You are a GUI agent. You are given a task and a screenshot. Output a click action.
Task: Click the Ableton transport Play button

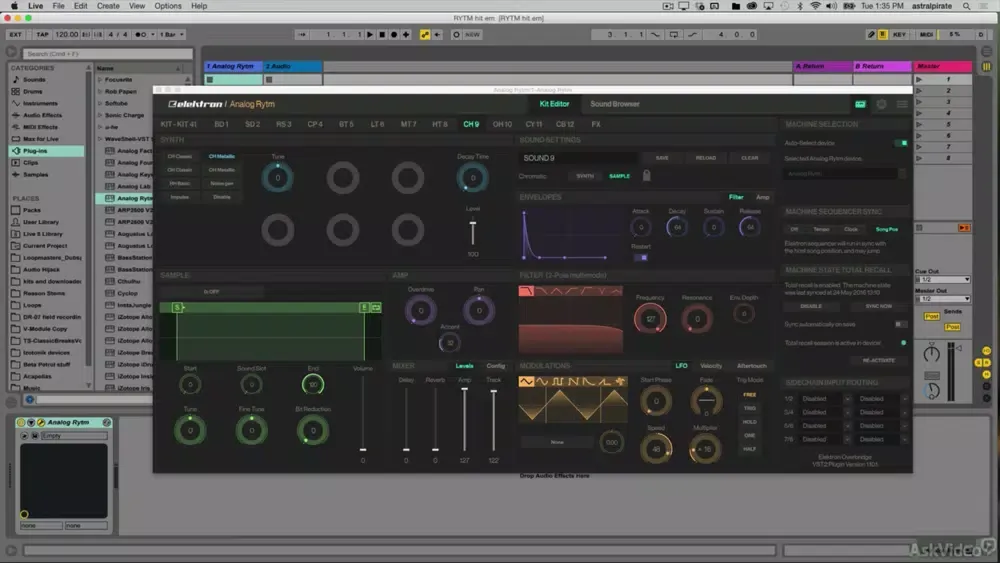(x=370, y=34)
